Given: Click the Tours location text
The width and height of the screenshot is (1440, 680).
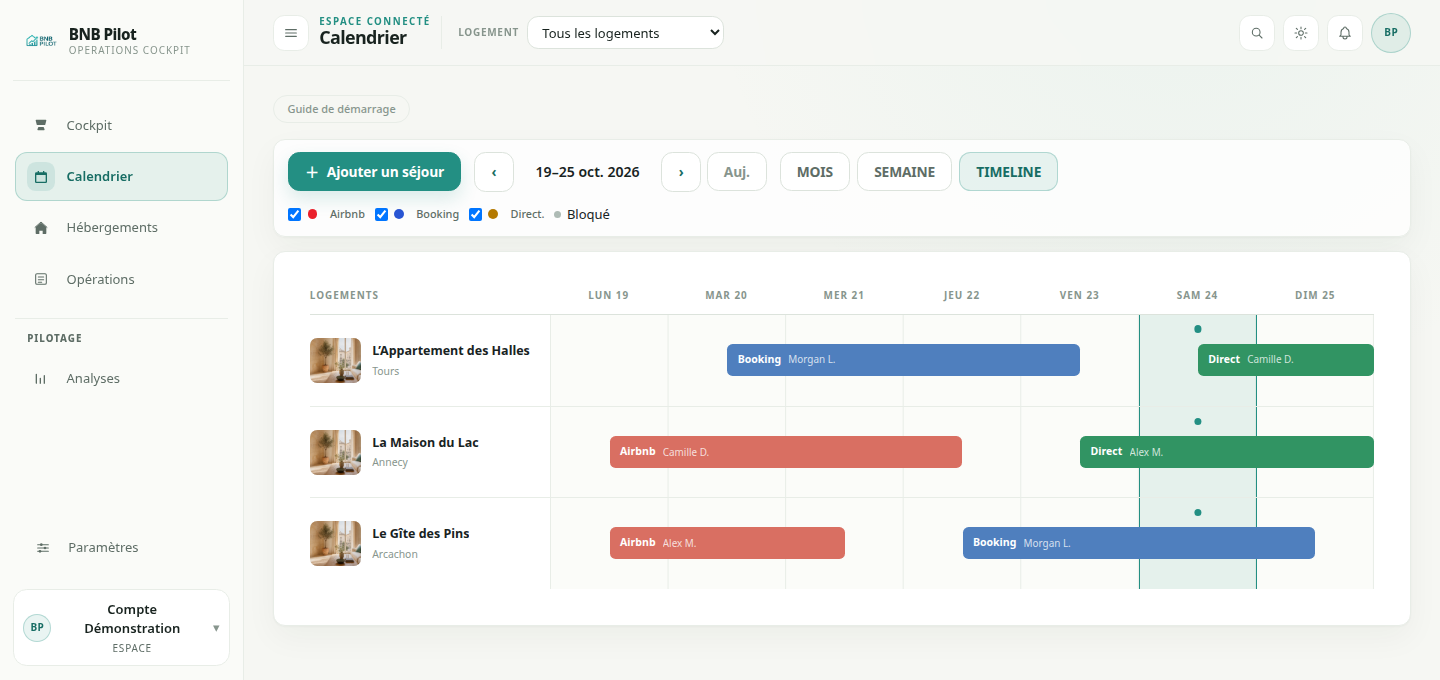Looking at the screenshot, I should tap(386, 371).
